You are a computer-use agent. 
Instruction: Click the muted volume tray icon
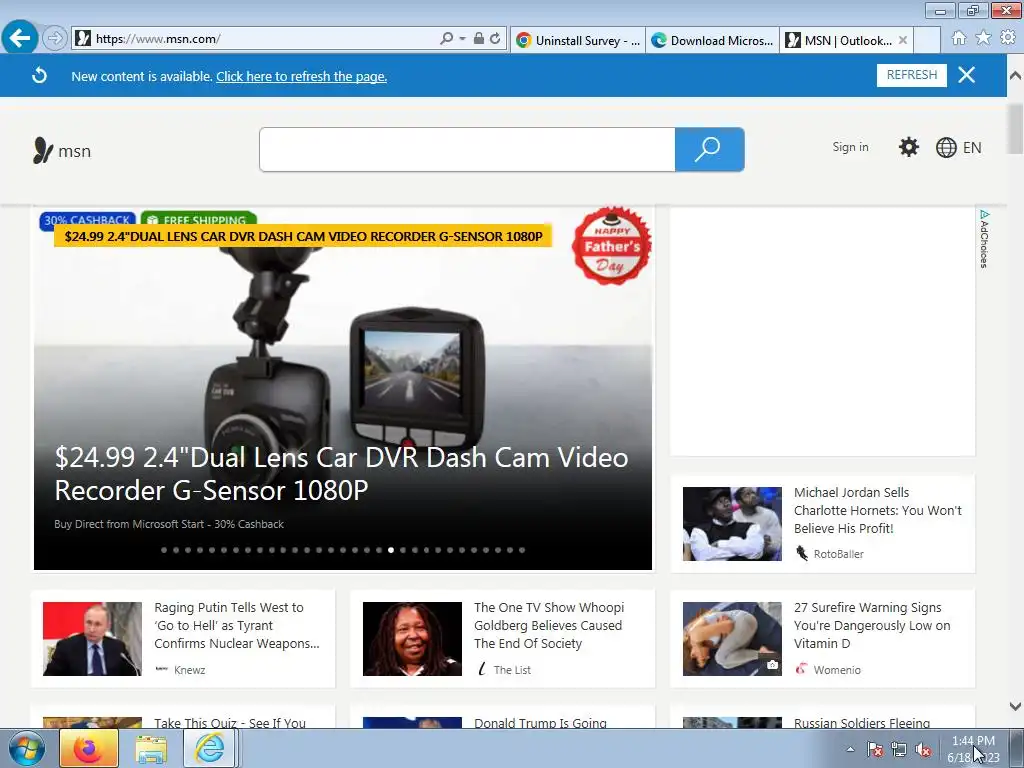coord(923,750)
